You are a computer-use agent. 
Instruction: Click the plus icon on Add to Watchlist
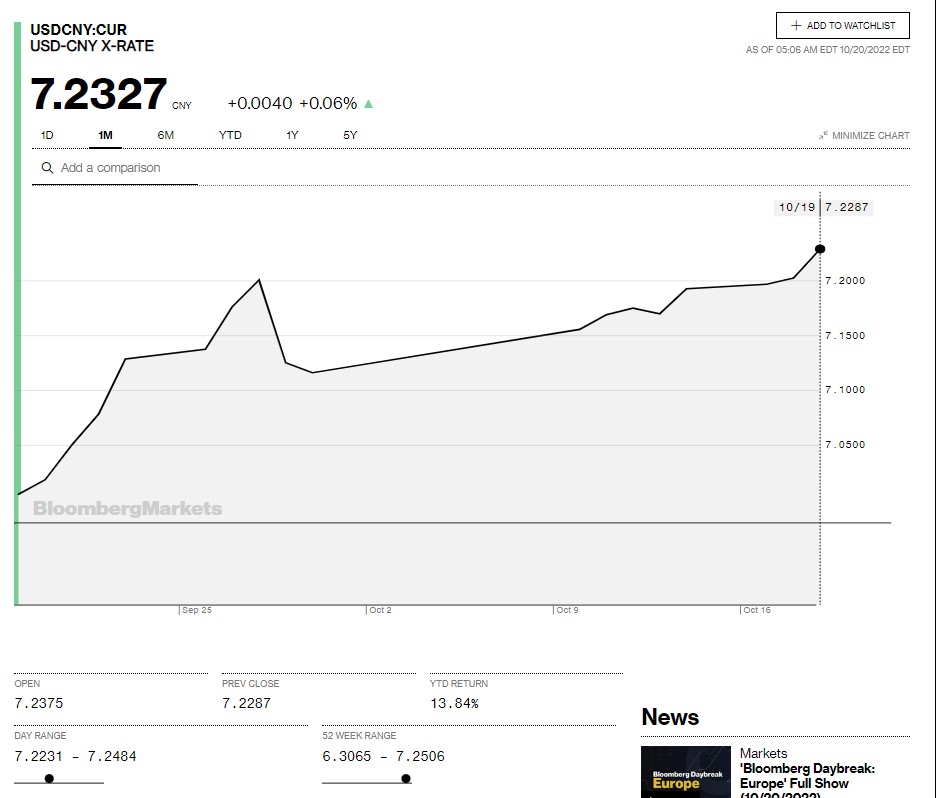(x=796, y=26)
